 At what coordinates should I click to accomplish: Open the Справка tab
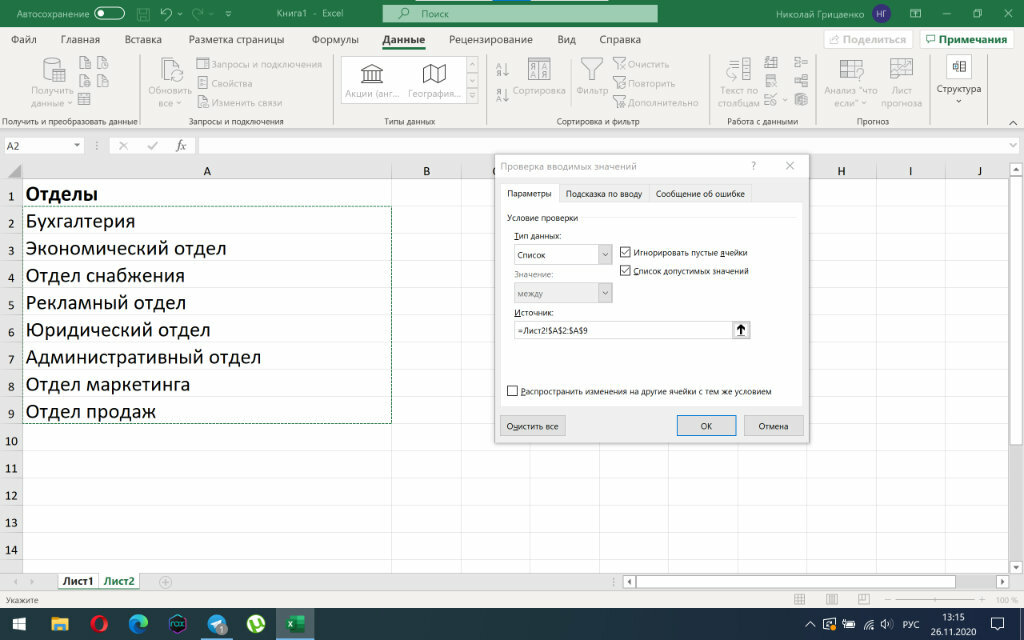click(x=620, y=39)
